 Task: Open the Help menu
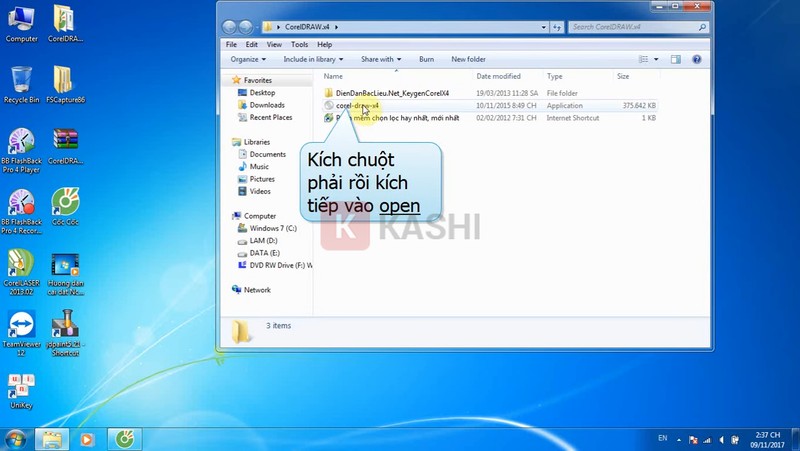324,44
